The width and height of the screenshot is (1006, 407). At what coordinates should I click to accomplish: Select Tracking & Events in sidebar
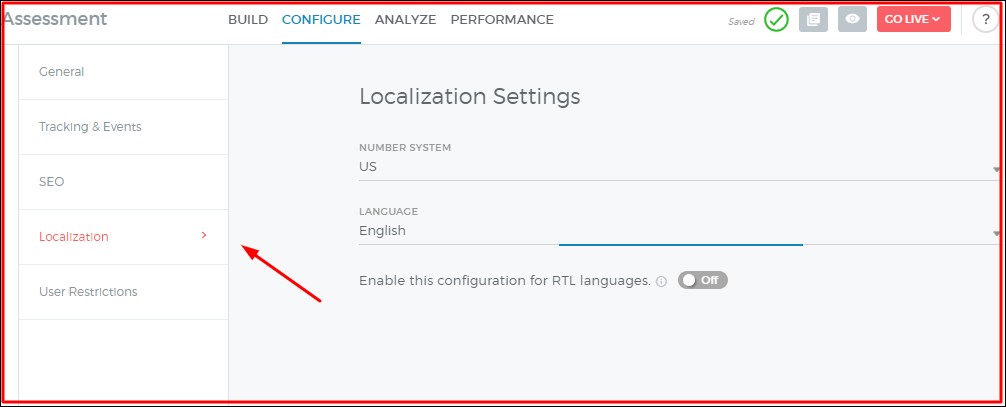coord(90,127)
